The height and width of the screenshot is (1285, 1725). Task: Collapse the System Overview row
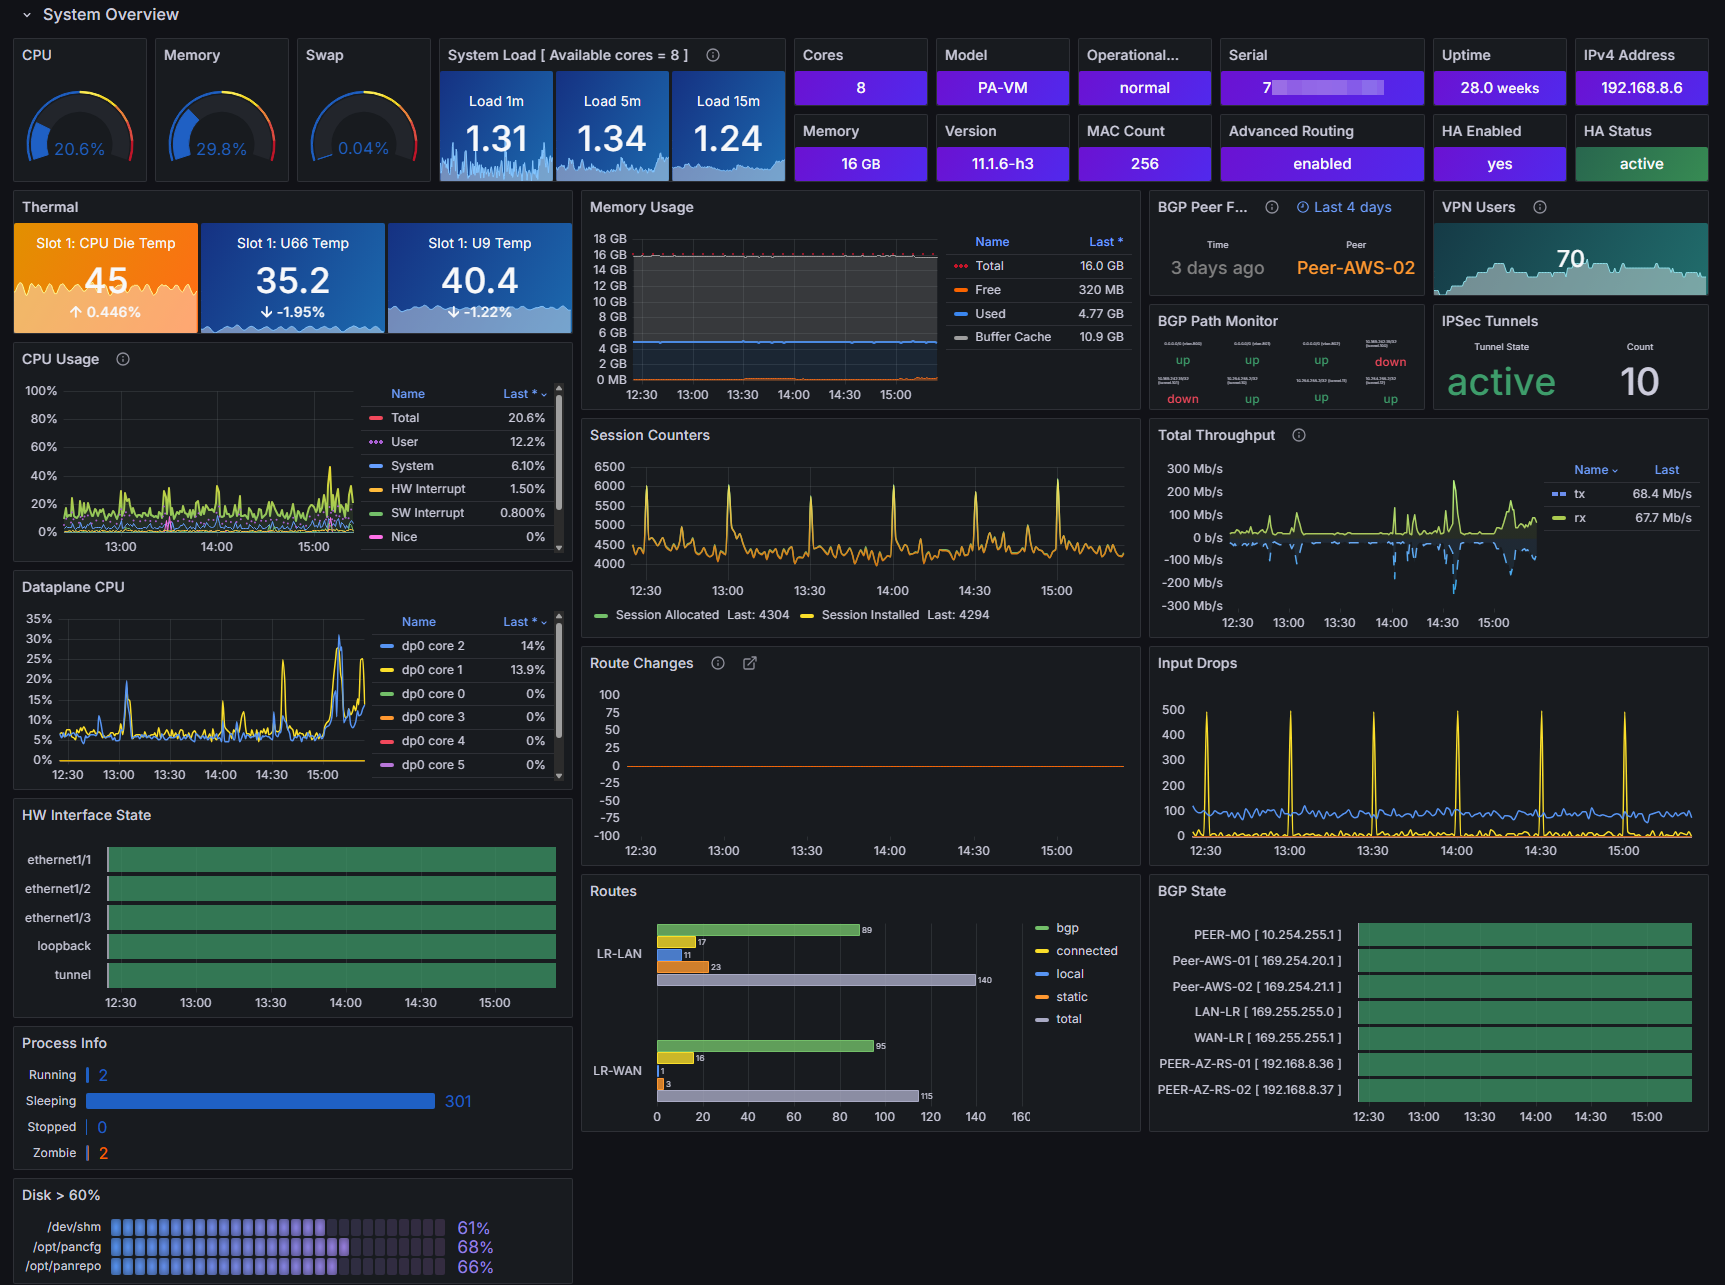[27, 15]
